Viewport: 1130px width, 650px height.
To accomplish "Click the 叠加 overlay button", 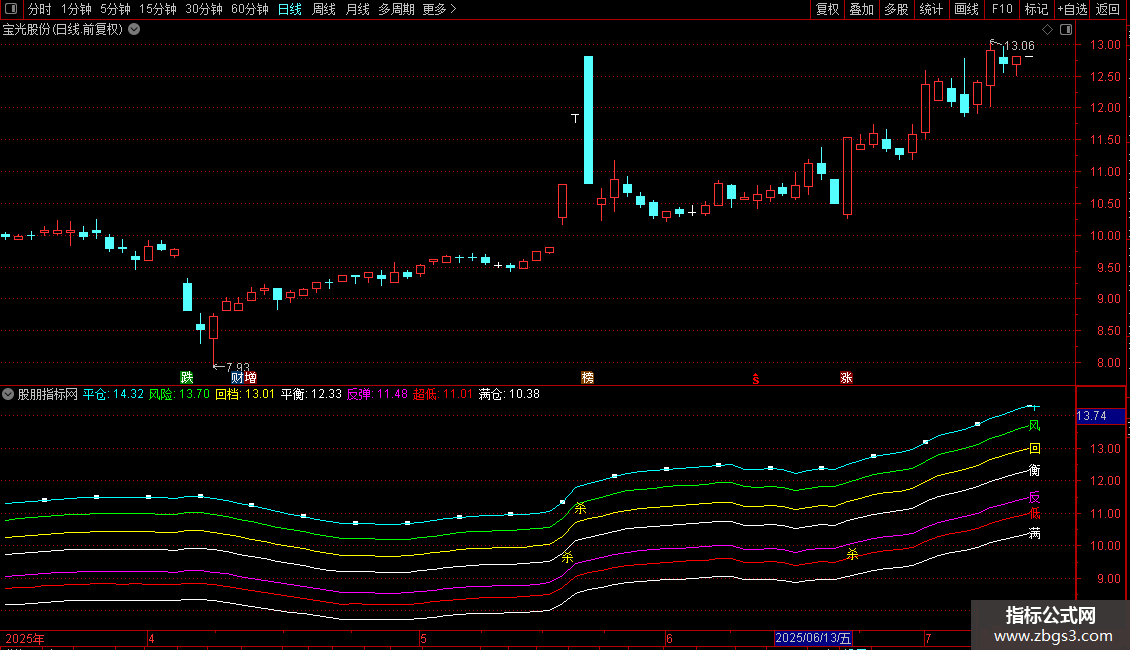I will click(861, 9).
